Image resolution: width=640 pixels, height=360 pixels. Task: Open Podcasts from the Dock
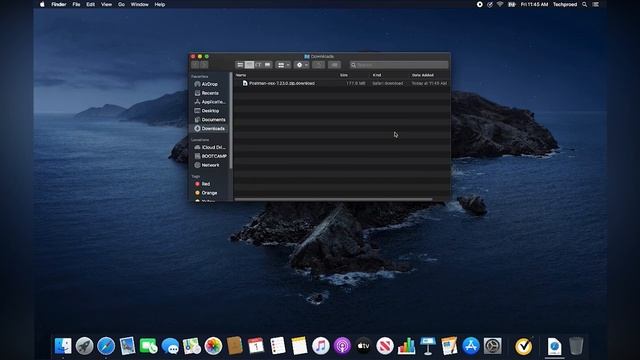(x=342, y=346)
